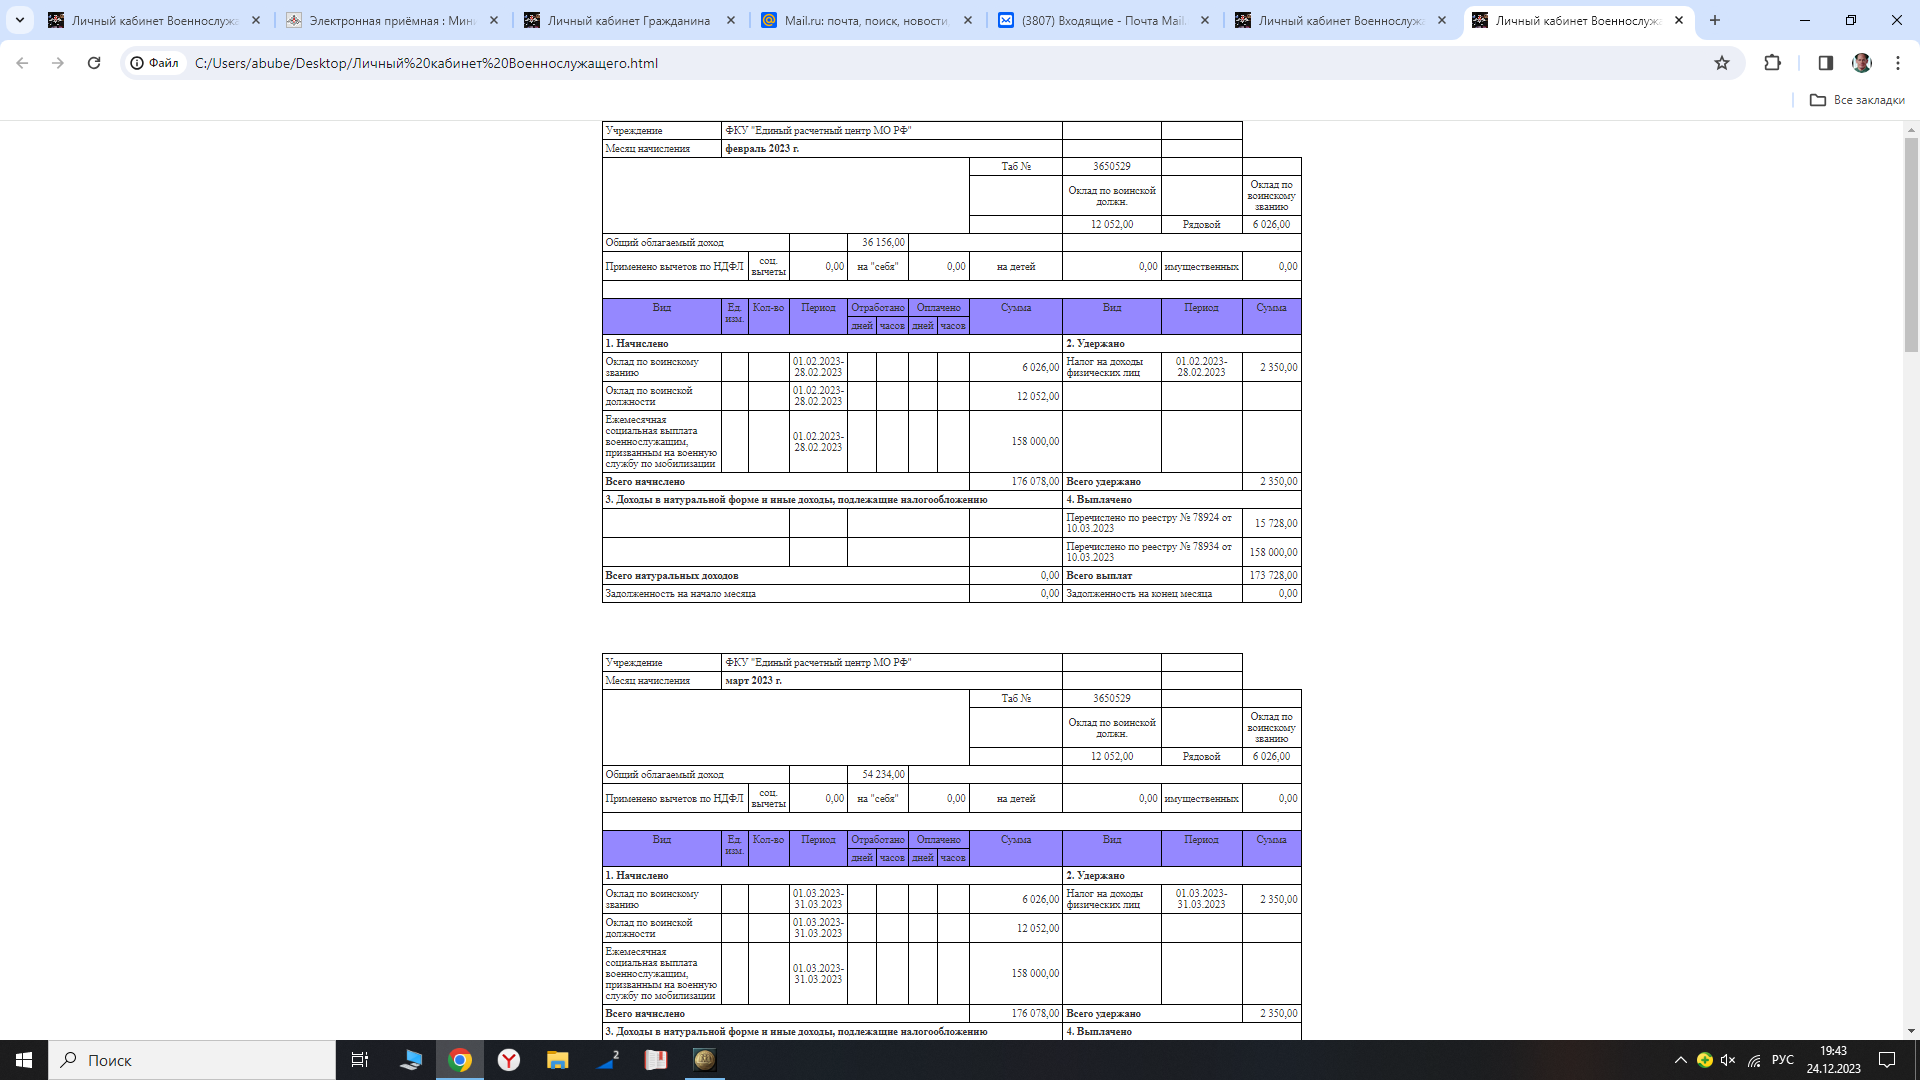
Task: Open File Explorer from the taskbar
Action: [557, 1060]
